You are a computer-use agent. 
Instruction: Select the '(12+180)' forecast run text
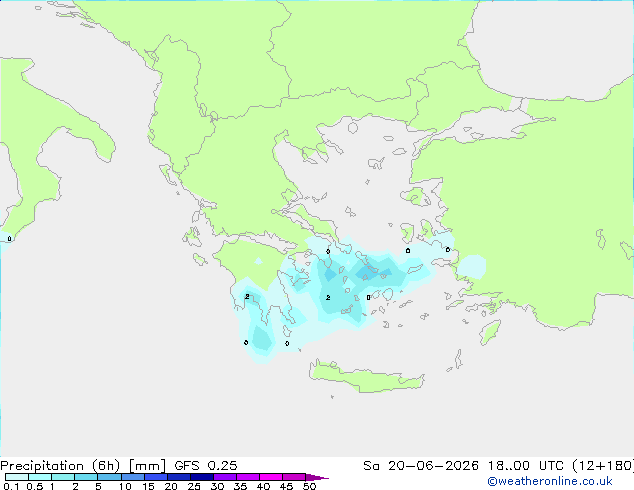[x=603, y=466]
